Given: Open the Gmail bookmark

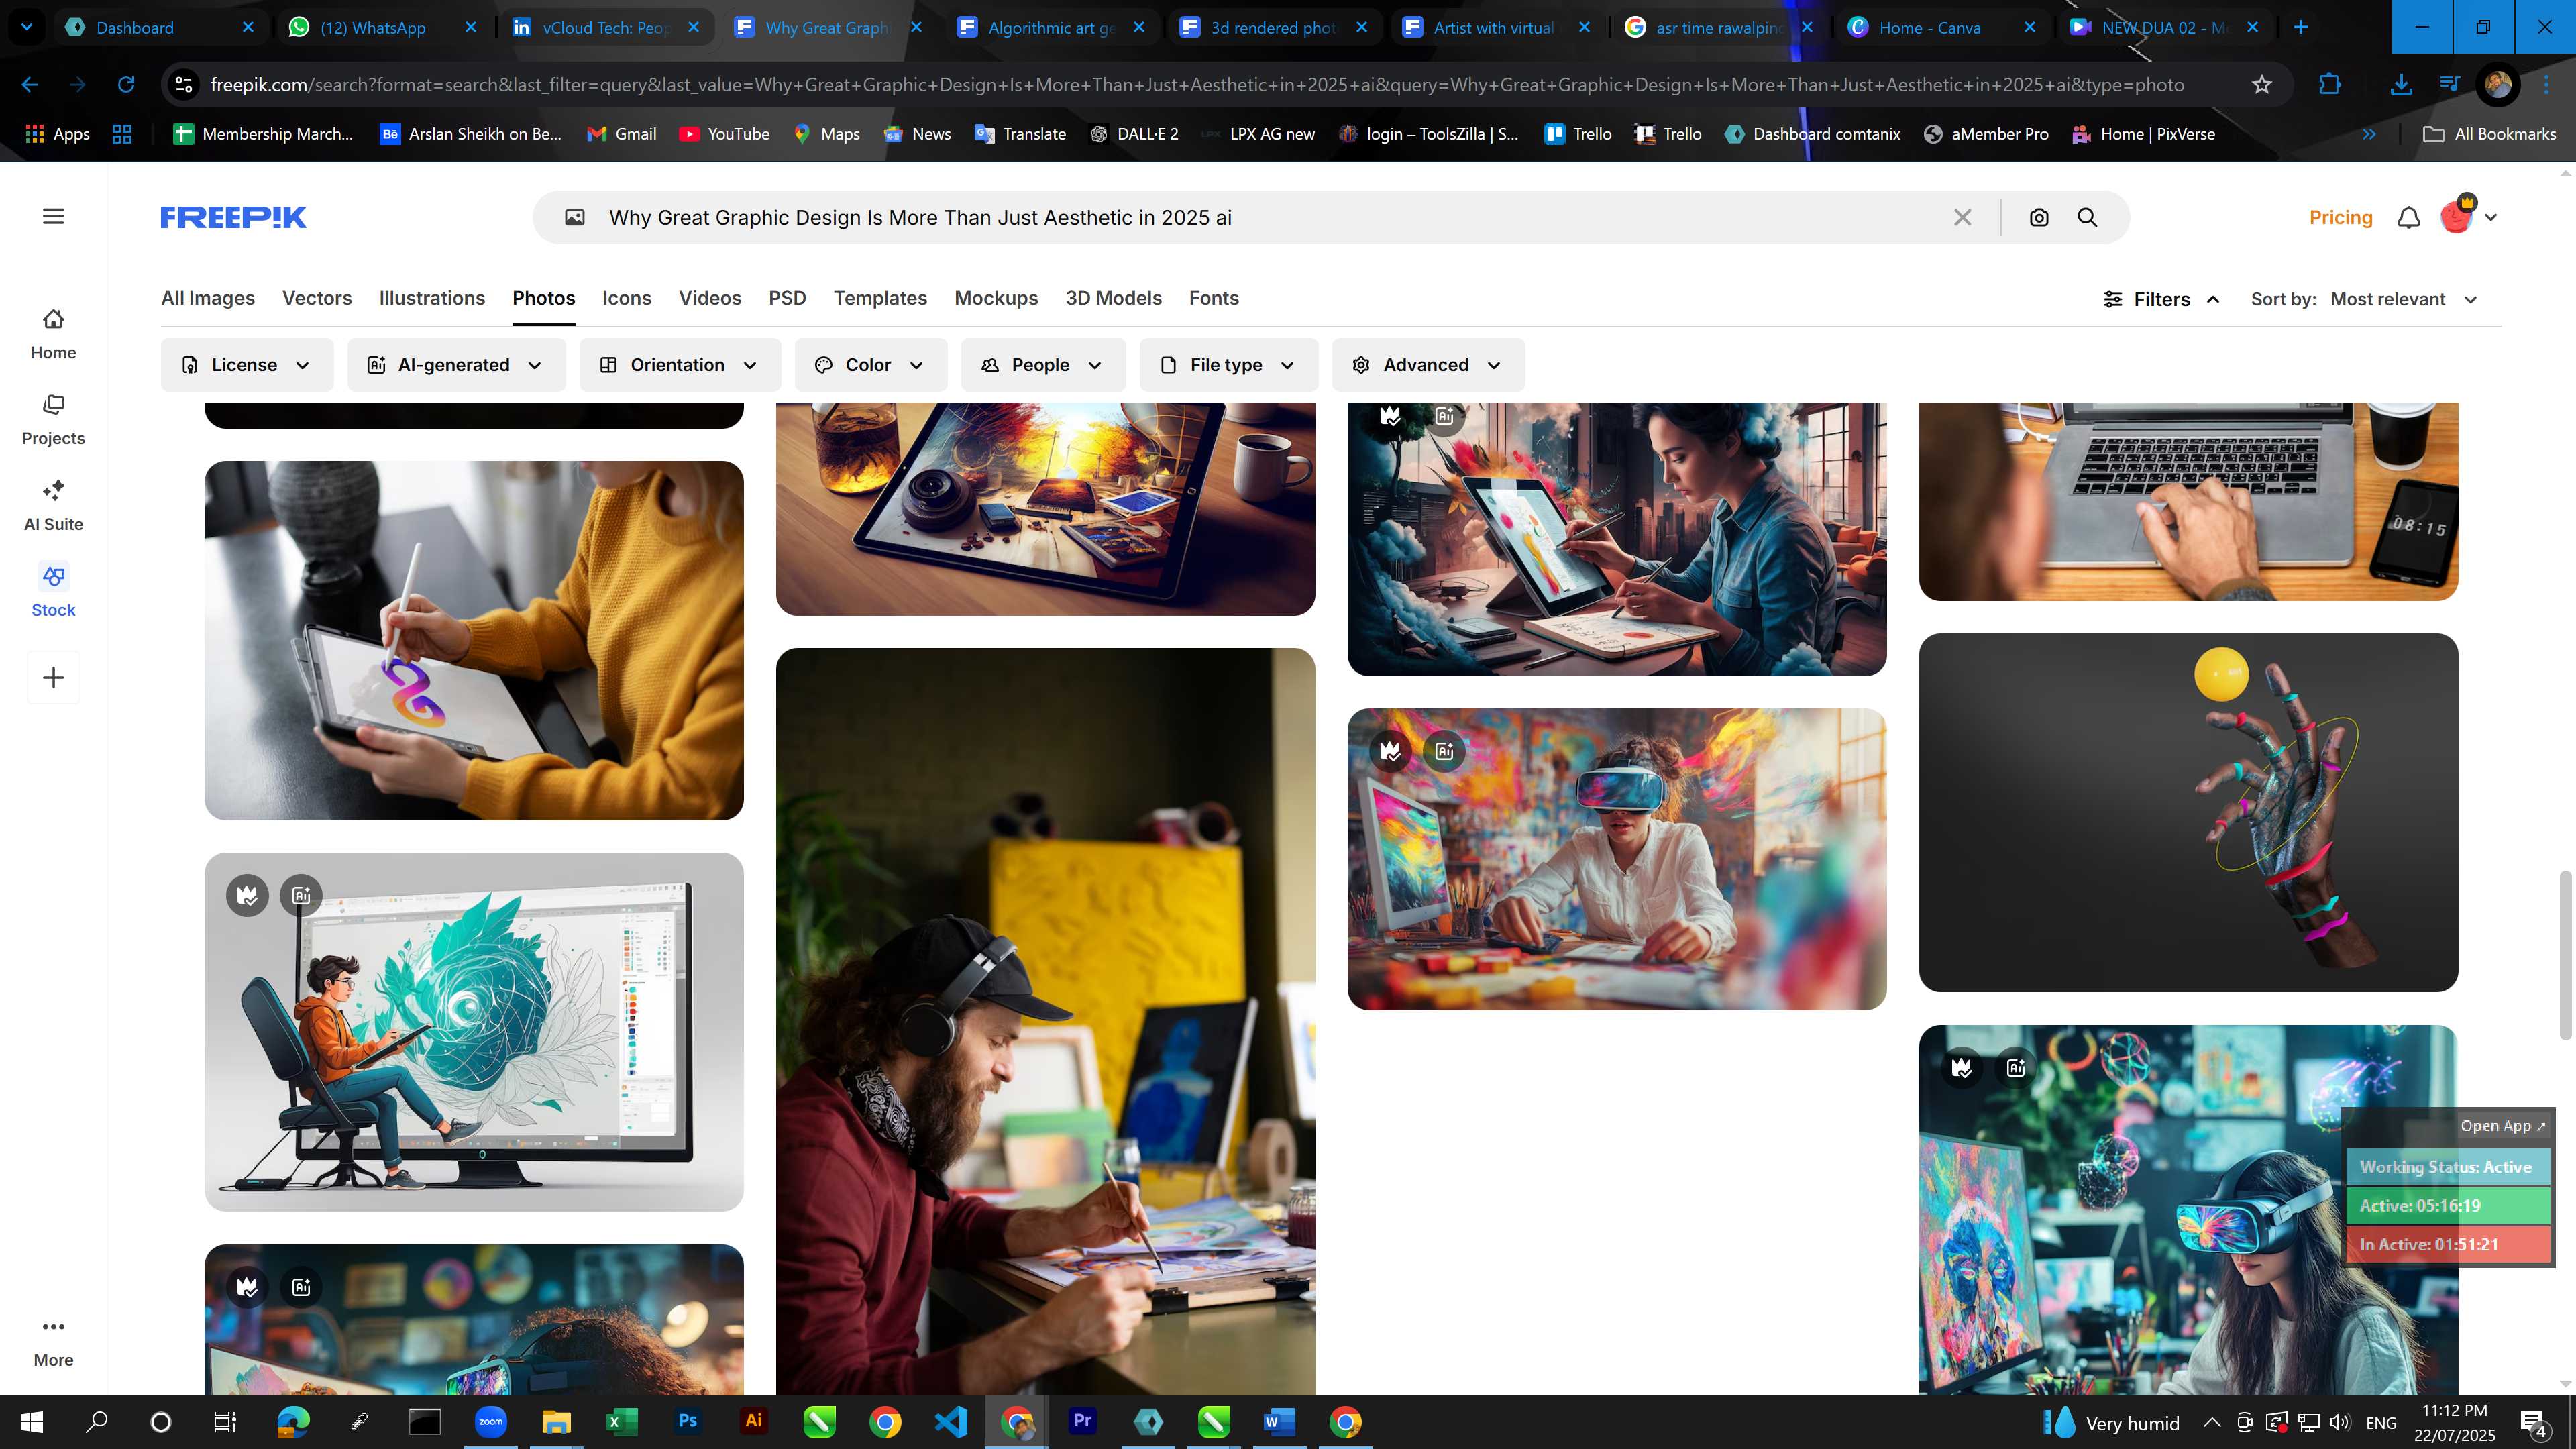Looking at the screenshot, I should [622, 134].
